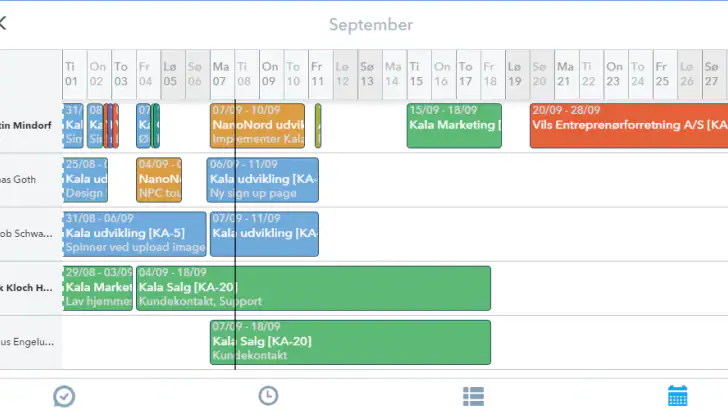Open the Kala Salg Kundekontakt task 07/09-18/09
The width and height of the screenshot is (728, 410).
[350, 343]
